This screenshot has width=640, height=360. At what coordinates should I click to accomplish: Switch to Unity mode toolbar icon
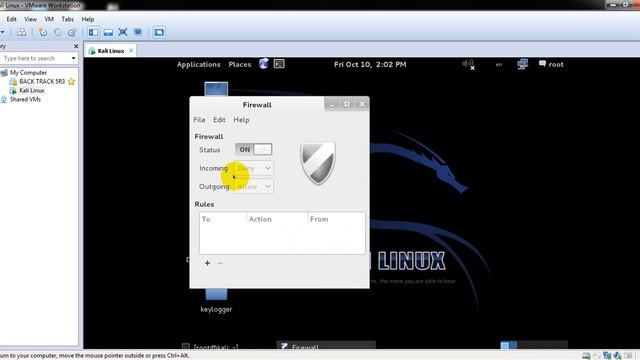(138, 32)
